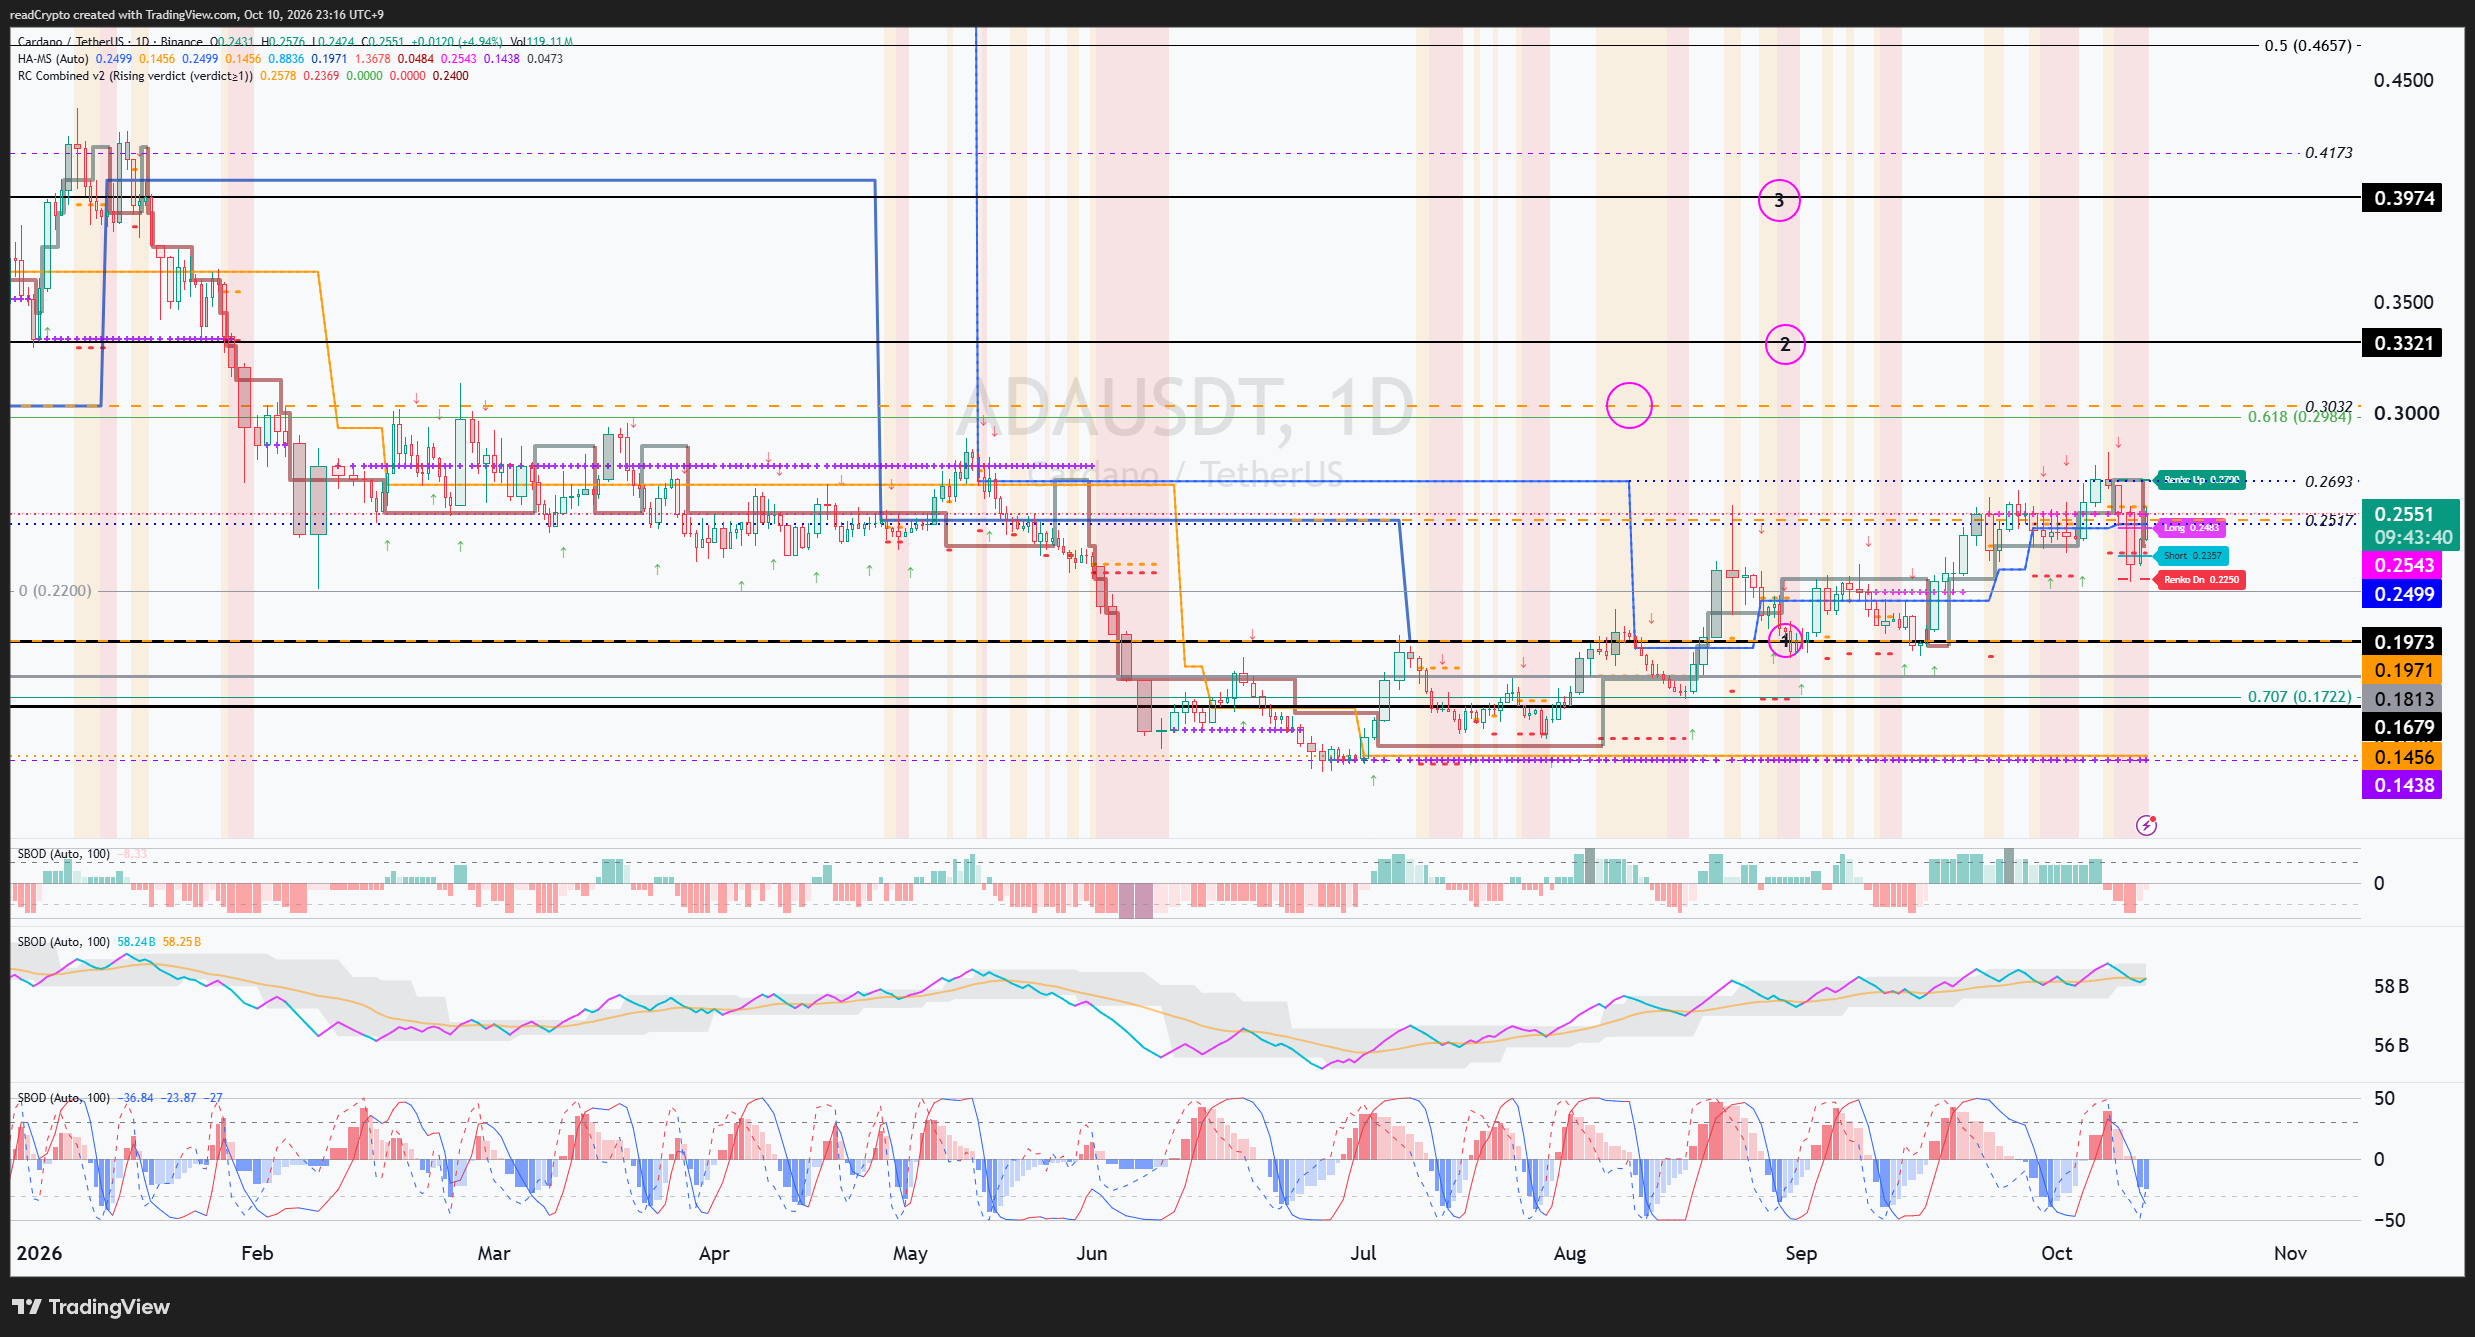
Task: Select the magenta circle marker labeled 2
Action: pyautogui.click(x=1785, y=345)
